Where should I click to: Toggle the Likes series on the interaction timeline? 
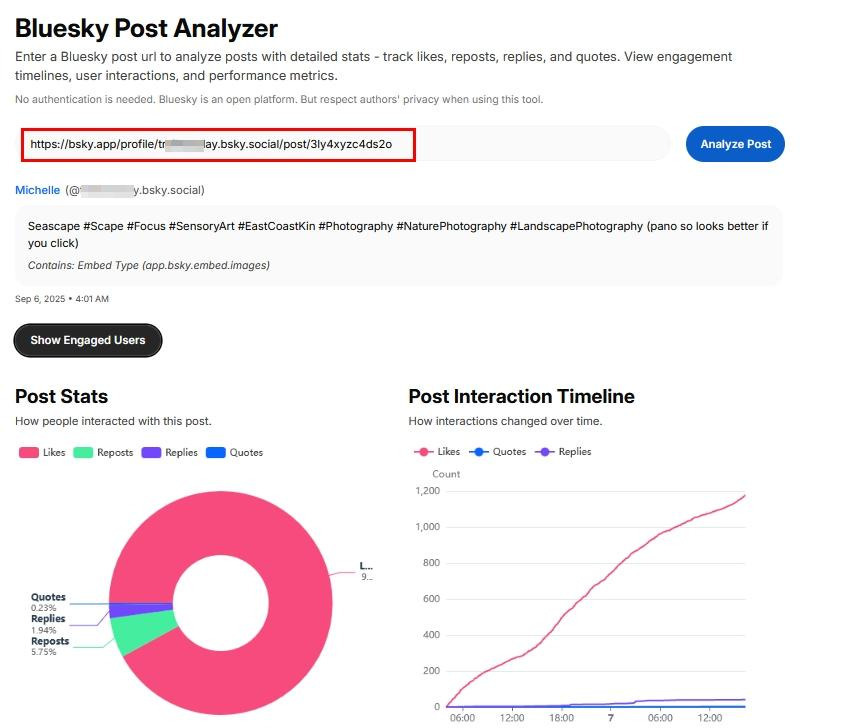[x=440, y=451]
